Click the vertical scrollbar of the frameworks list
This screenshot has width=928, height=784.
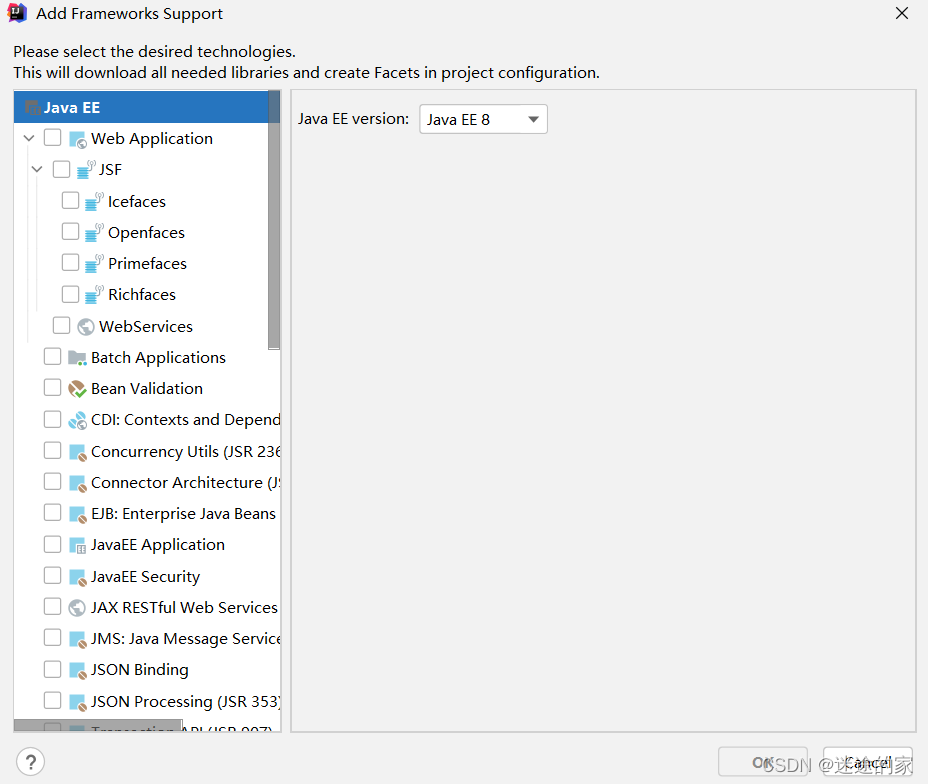274,220
